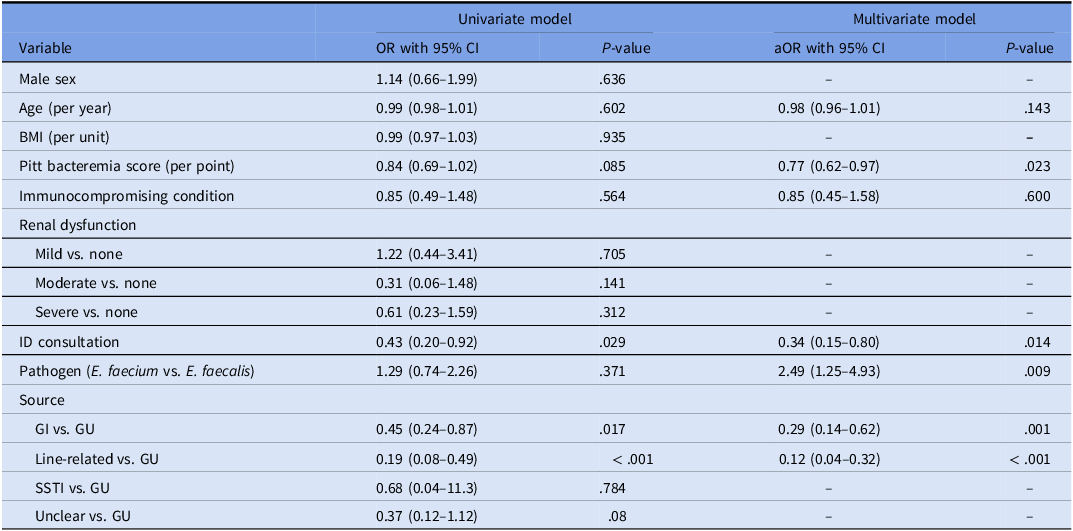Select the 'Renal dysfunction' group label
Screen dimensions: 1073x531
(x=77, y=224)
